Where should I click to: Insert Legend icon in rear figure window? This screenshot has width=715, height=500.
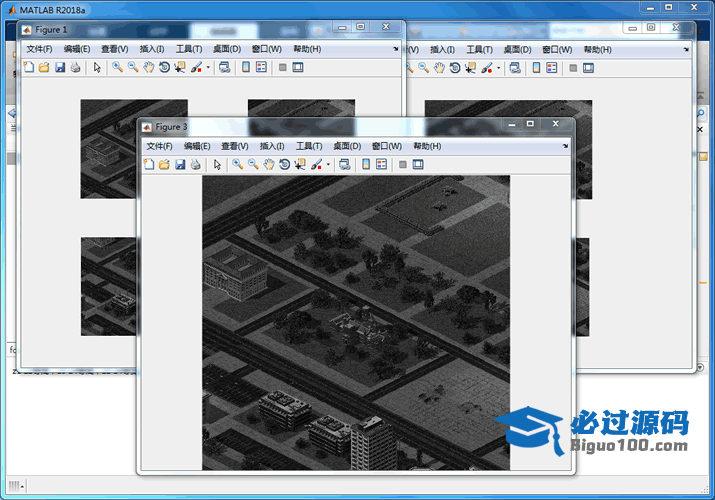click(x=552, y=68)
